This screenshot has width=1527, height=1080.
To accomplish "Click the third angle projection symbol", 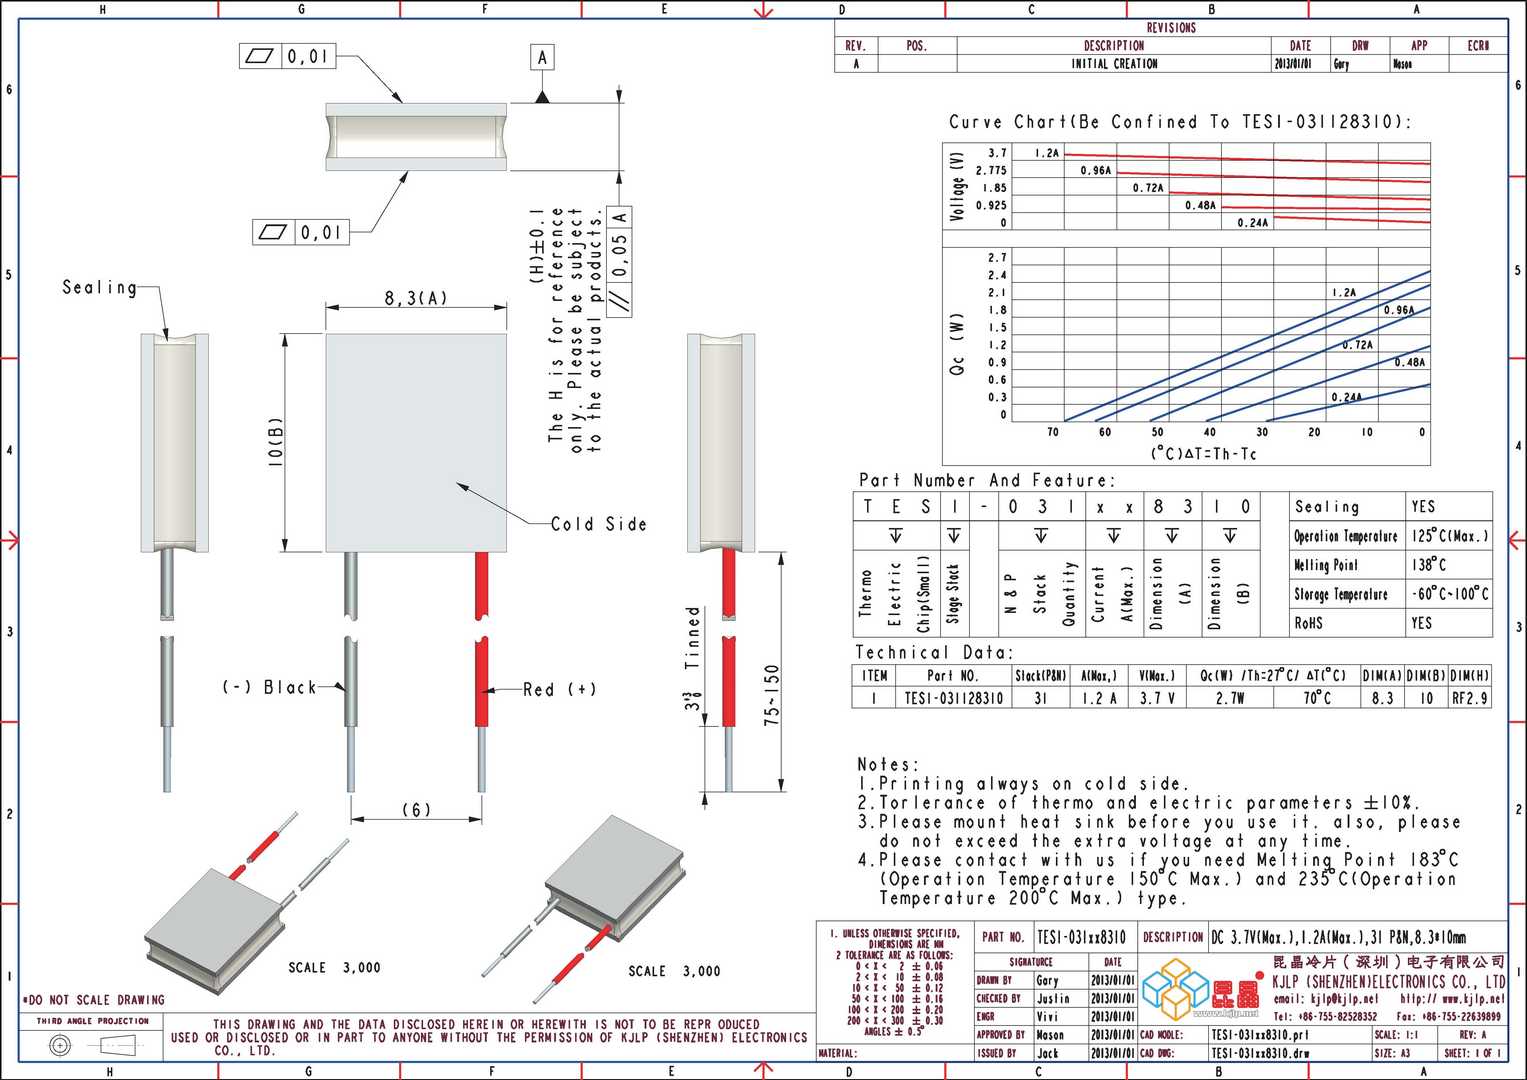I will pos(92,1046).
